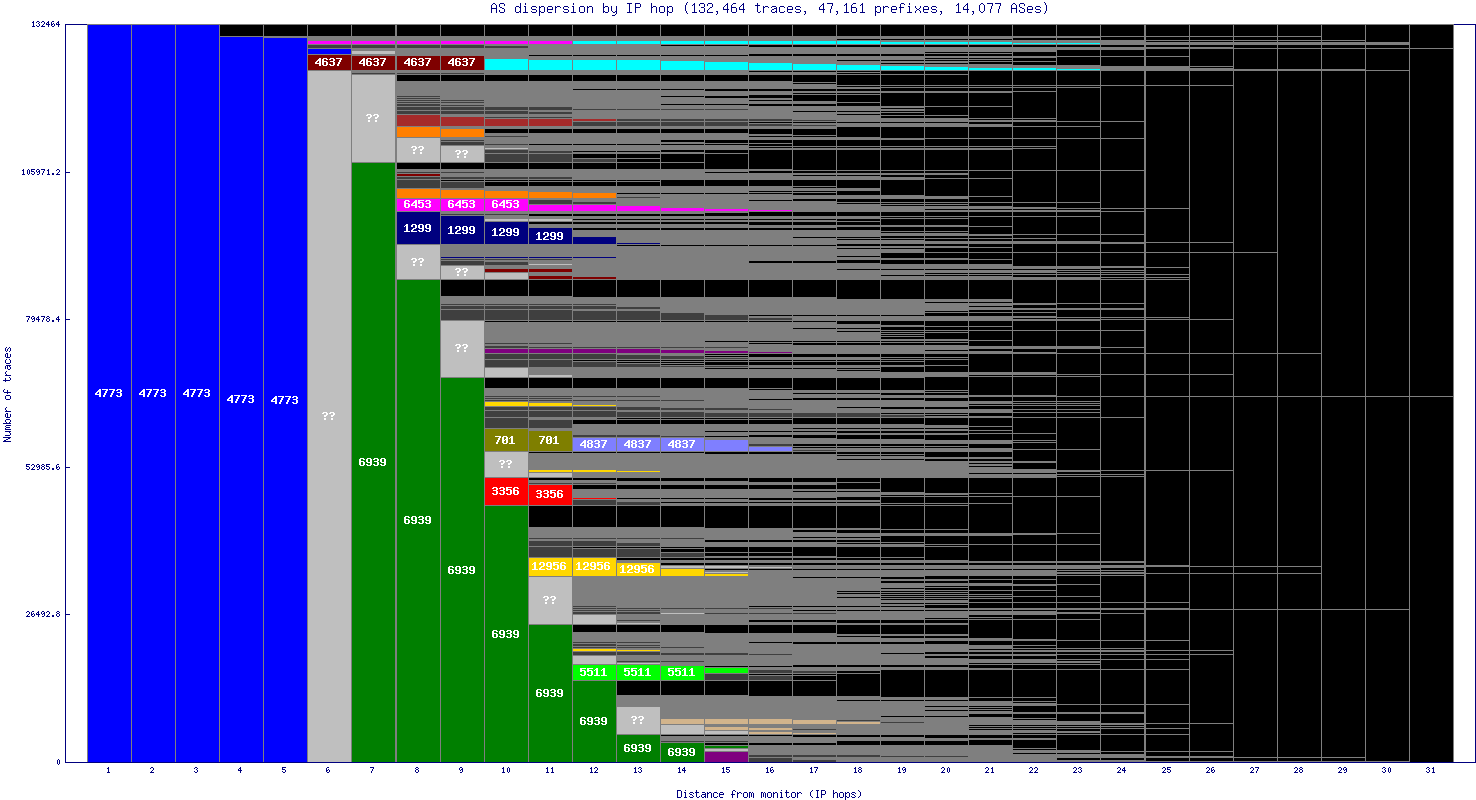
Task: Click the '??' segment at hop 13
Action: click(x=637, y=720)
